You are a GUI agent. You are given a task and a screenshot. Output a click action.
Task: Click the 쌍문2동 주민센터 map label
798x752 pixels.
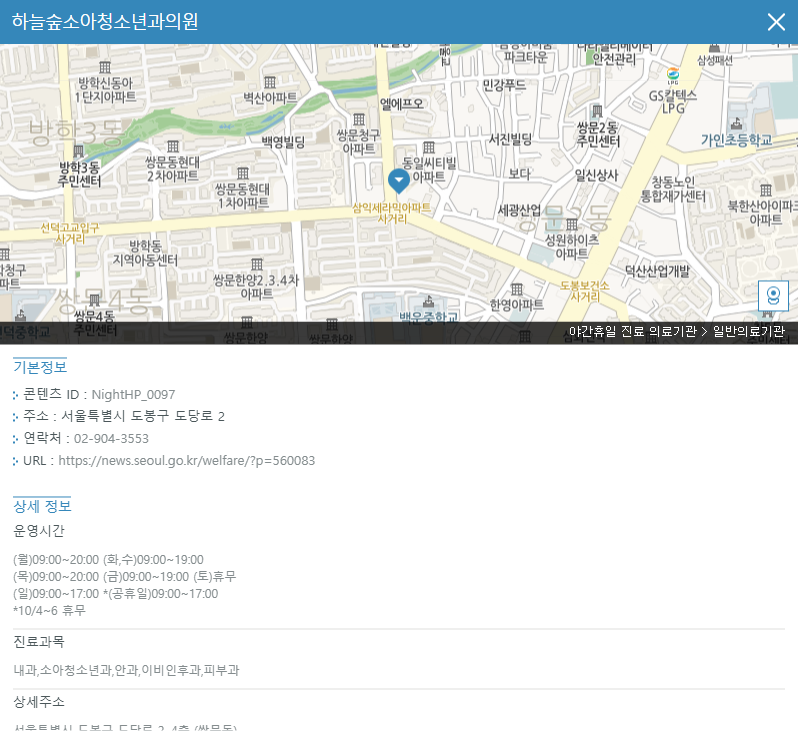point(597,134)
